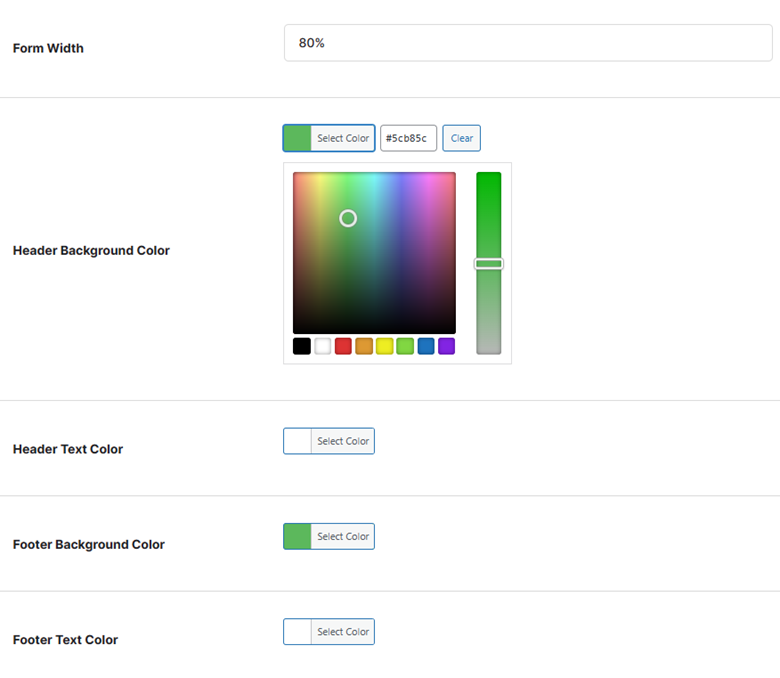Open Footer Background Color Select Color picker
This screenshot has width=780, height=678.
(x=329, y=536)
